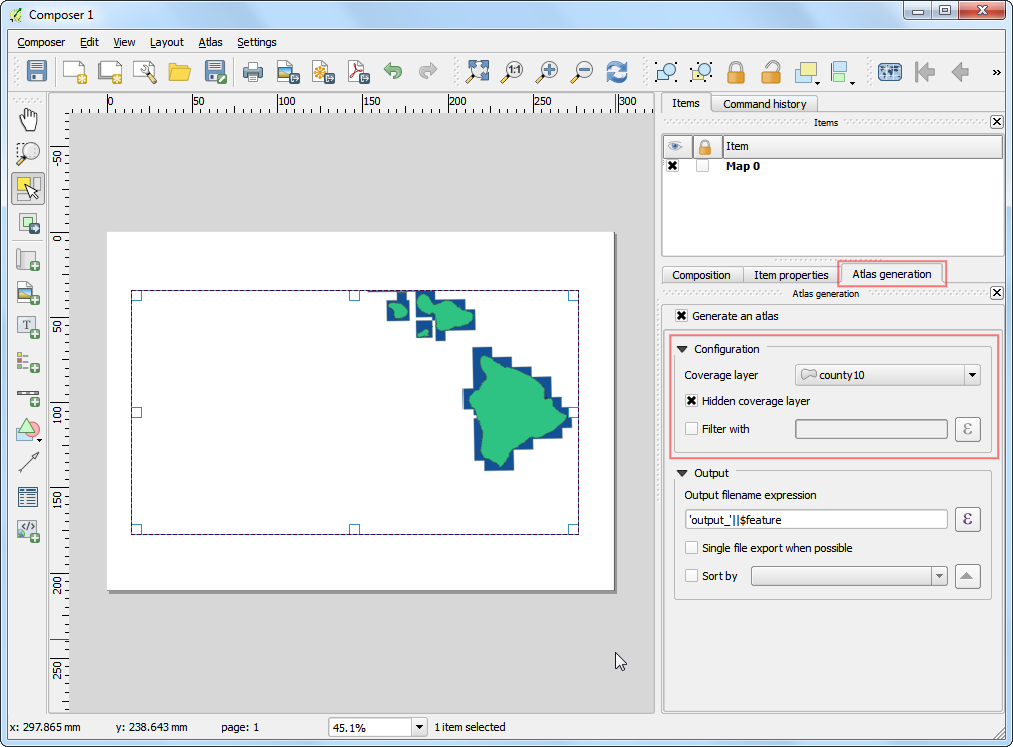This screenshot has width=1013, height=747.
Task: Click the Zoom Out magnifier
Action: point(582,71)
